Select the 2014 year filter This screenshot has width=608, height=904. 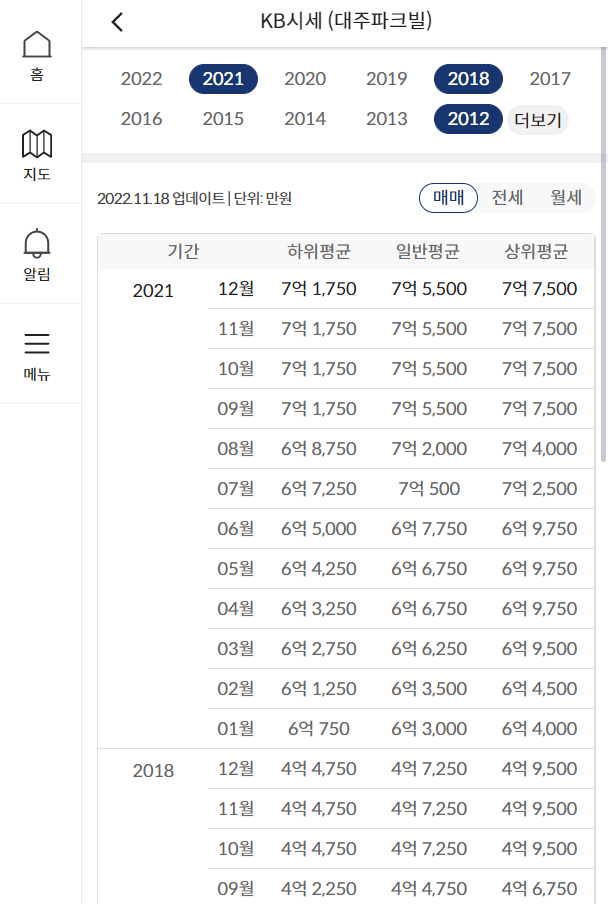pos(305,119)
